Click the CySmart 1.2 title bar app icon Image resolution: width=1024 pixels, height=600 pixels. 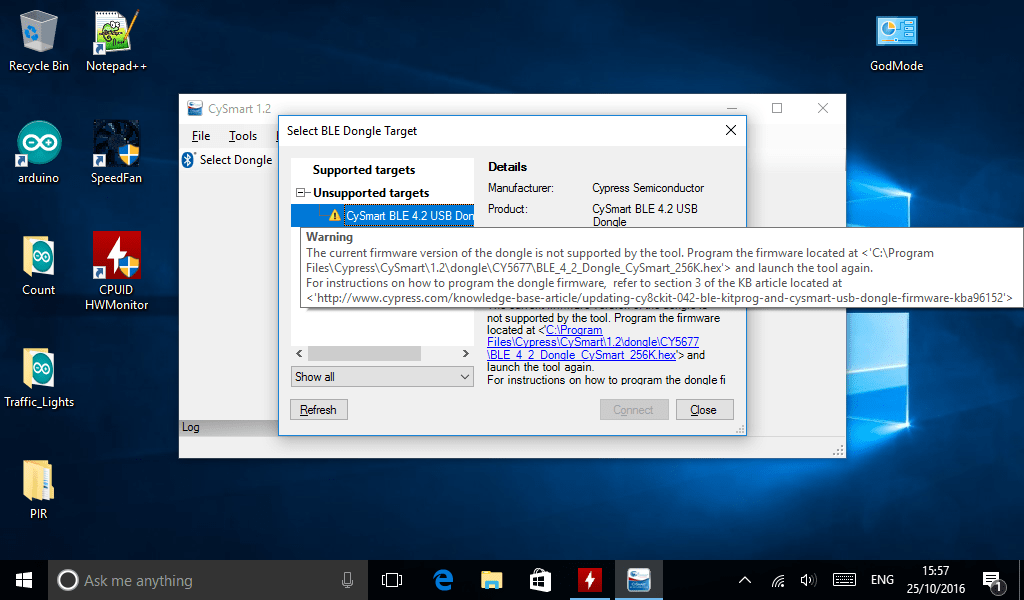pyautogui.click(x=195, y=108)
